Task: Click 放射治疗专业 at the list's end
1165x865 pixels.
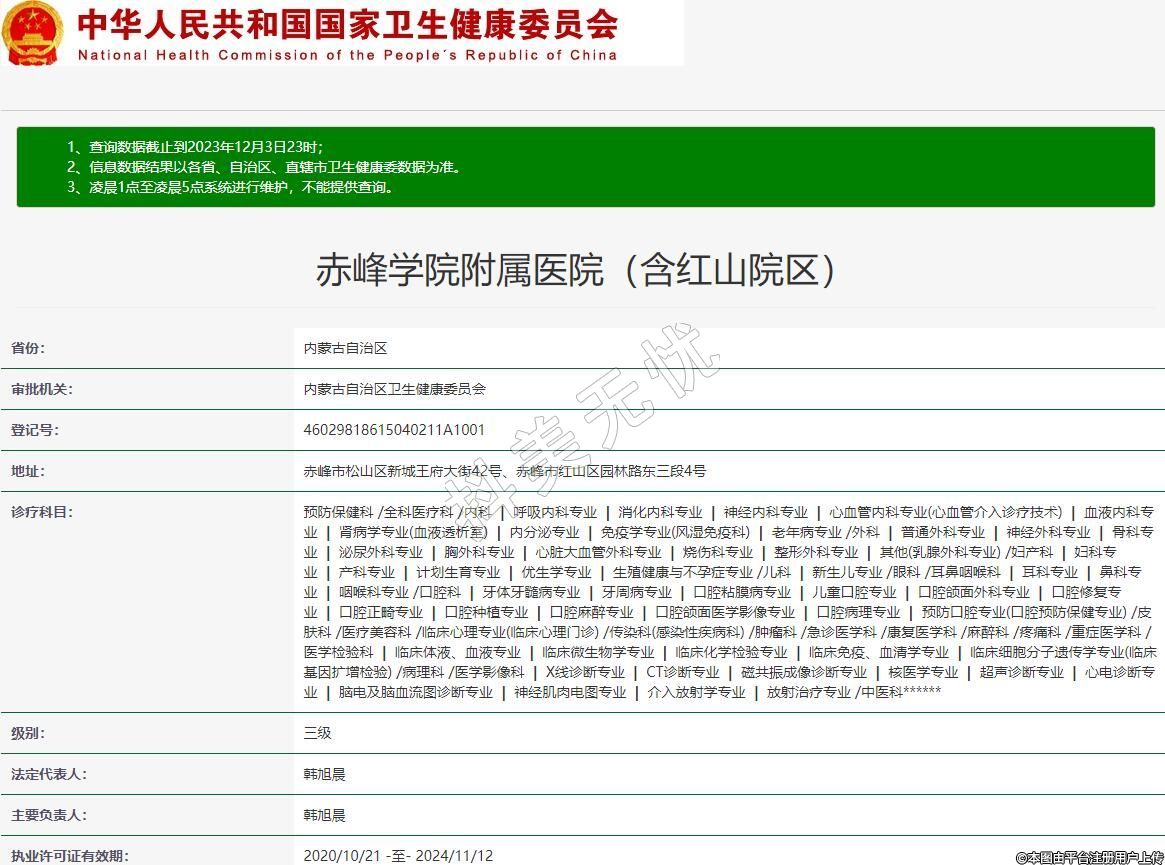Action: pyautogui.click(x=808, y=692)
